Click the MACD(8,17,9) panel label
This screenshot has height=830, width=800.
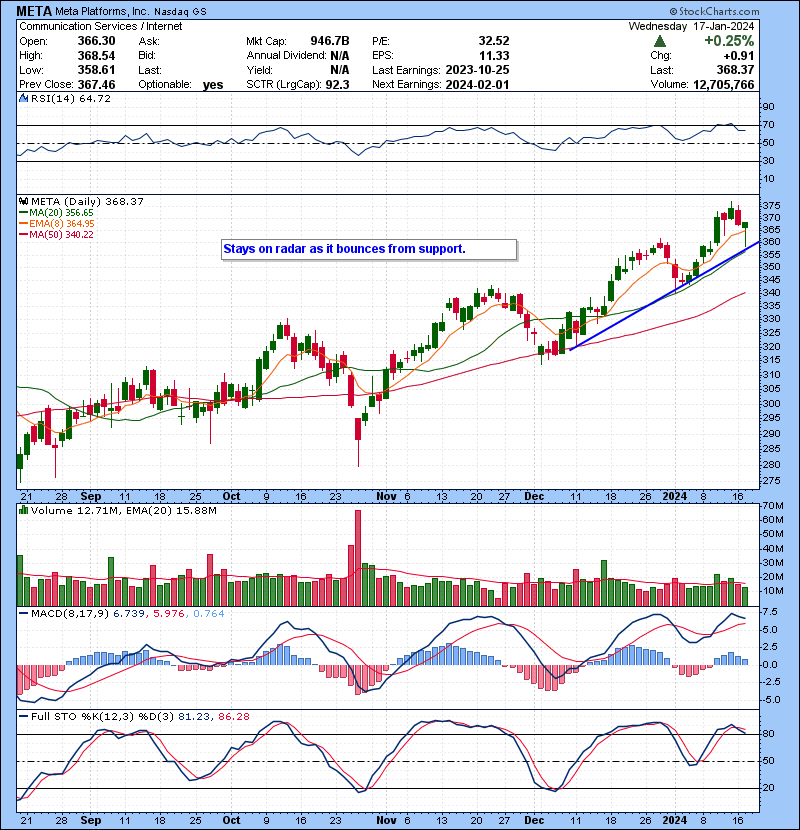click(70, 614)
